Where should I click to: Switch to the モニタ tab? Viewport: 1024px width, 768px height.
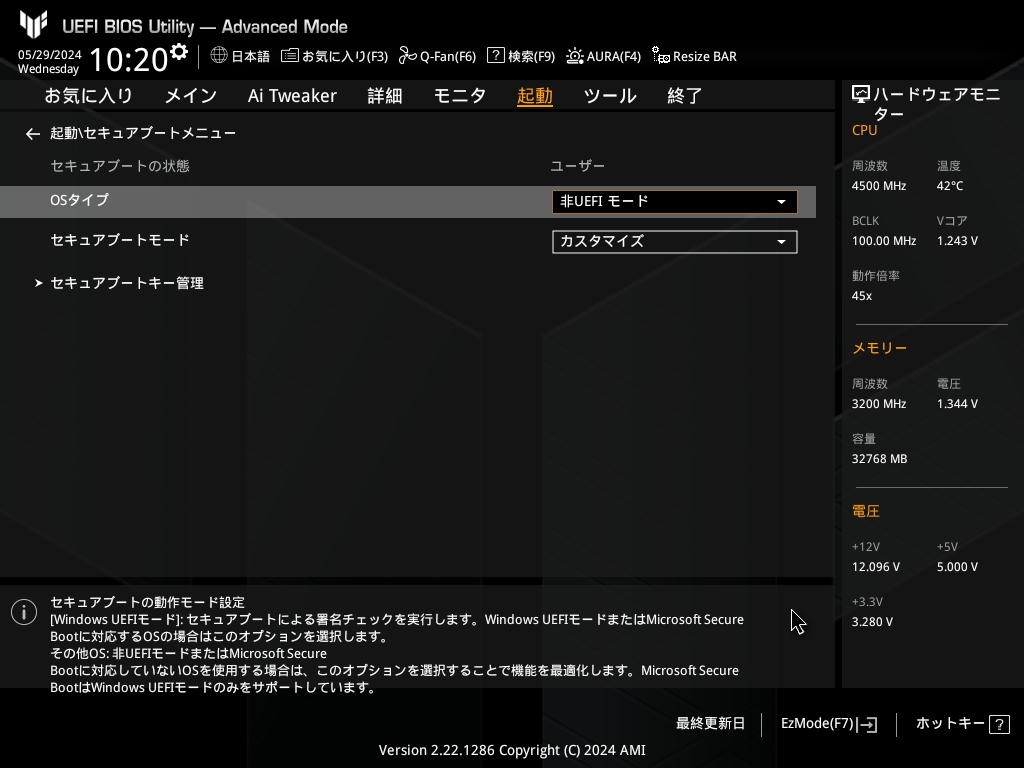[460, 96]
